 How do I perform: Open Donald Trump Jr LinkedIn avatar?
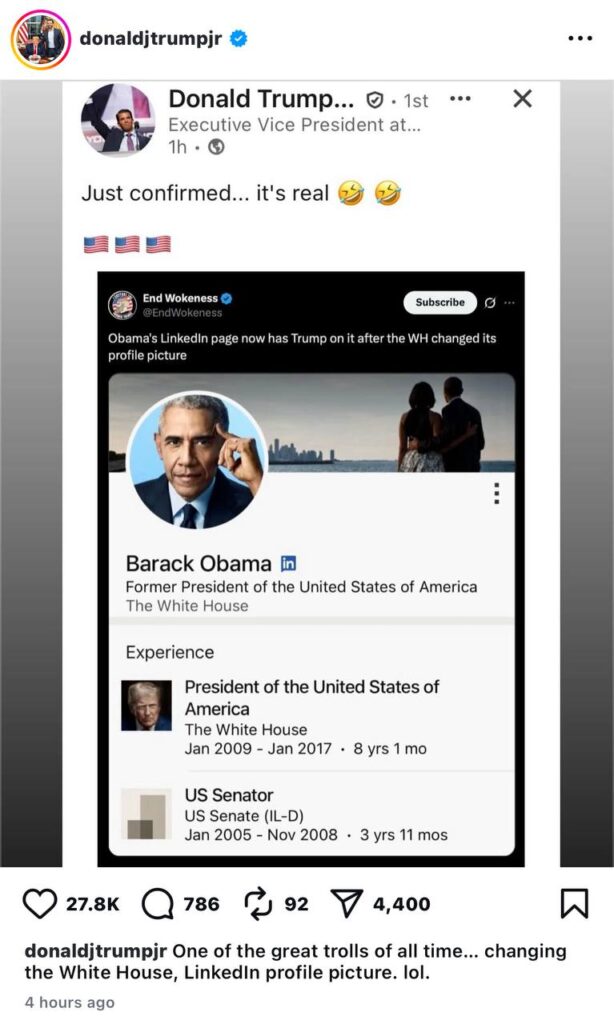coord(118,120)
